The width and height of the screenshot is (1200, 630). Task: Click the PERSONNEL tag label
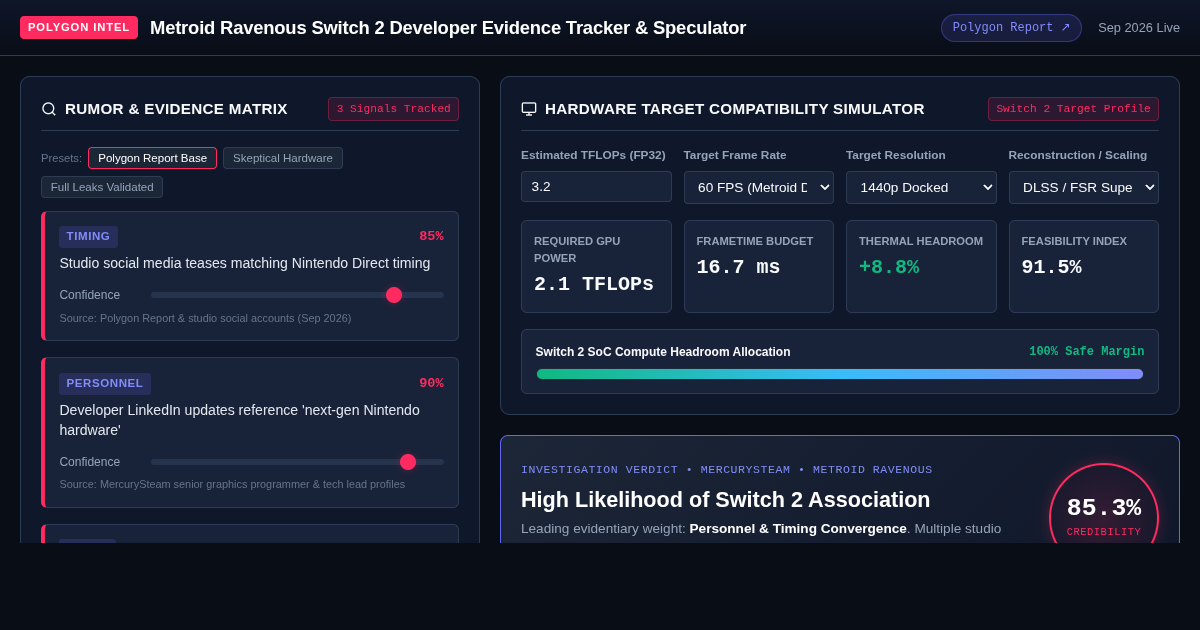[x=105, y=384]
